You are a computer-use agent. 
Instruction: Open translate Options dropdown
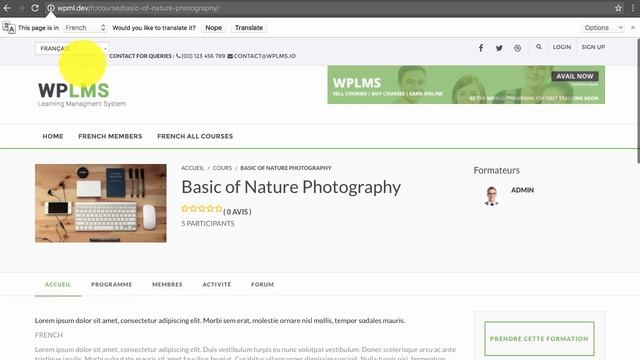click(x=603, y=27)
